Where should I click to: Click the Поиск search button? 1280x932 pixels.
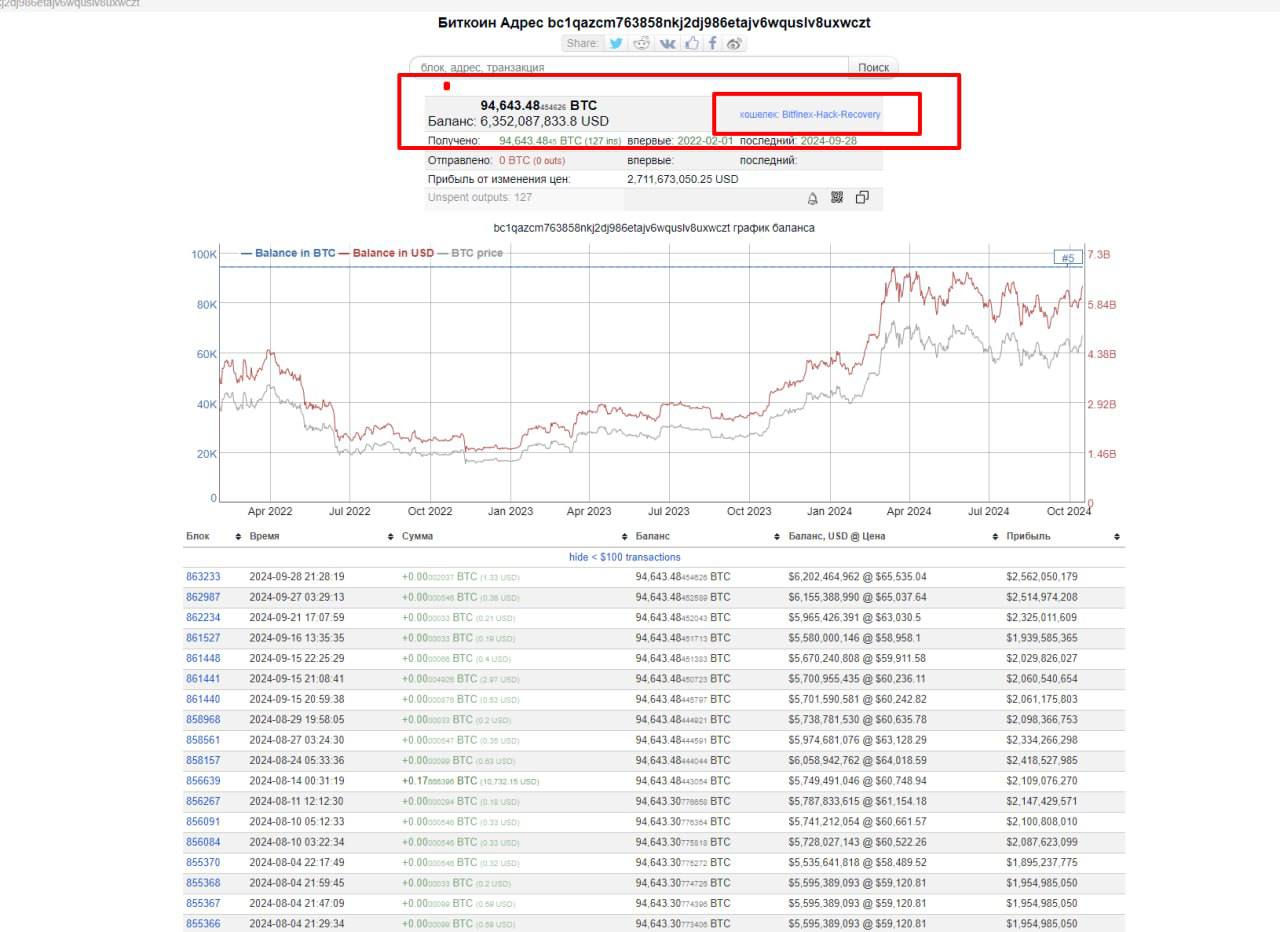[873, 67]
